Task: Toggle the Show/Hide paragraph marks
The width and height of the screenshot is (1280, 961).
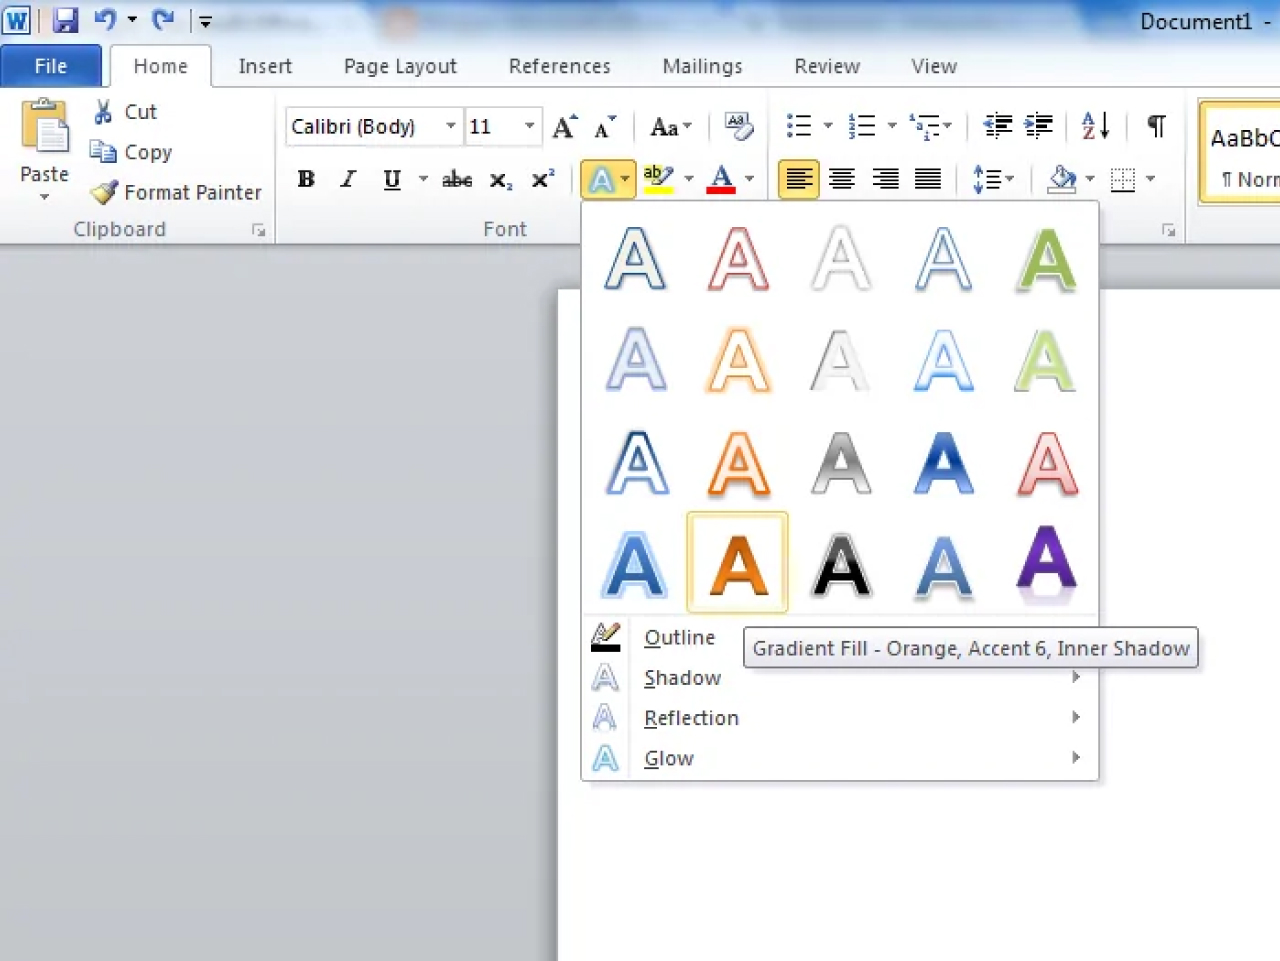Action: [x=1156, y=127]
